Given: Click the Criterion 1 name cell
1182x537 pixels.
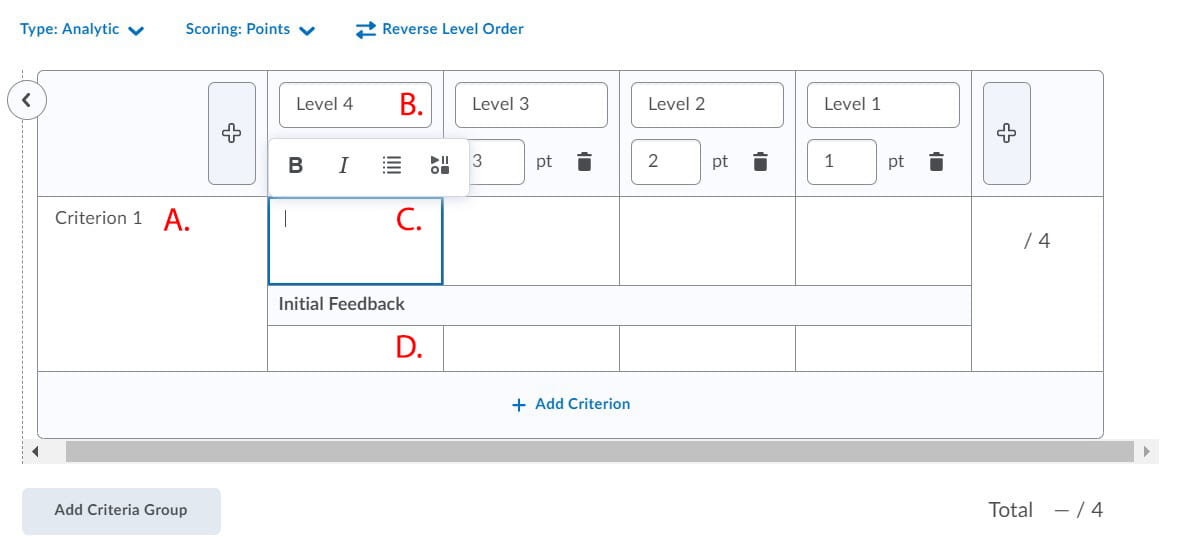Looking at the screenshot, I should point(98,218).
